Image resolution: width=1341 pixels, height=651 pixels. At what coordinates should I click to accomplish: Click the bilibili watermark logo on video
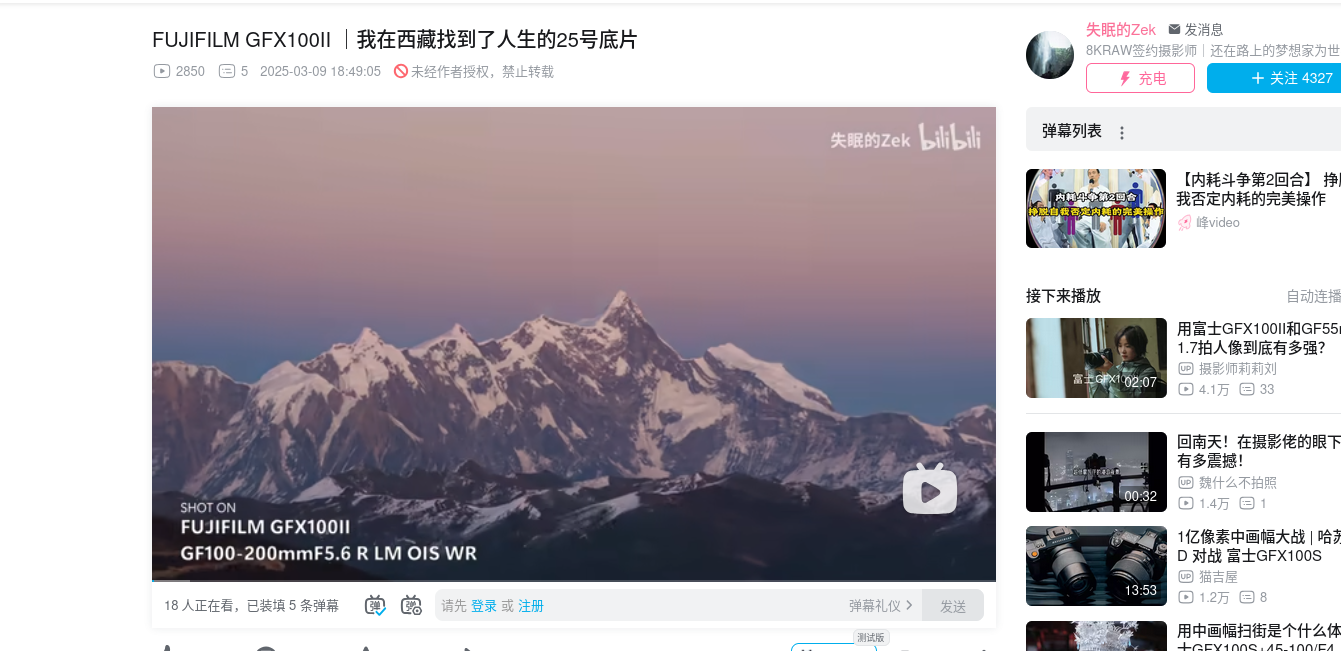[x=950, y=140]
